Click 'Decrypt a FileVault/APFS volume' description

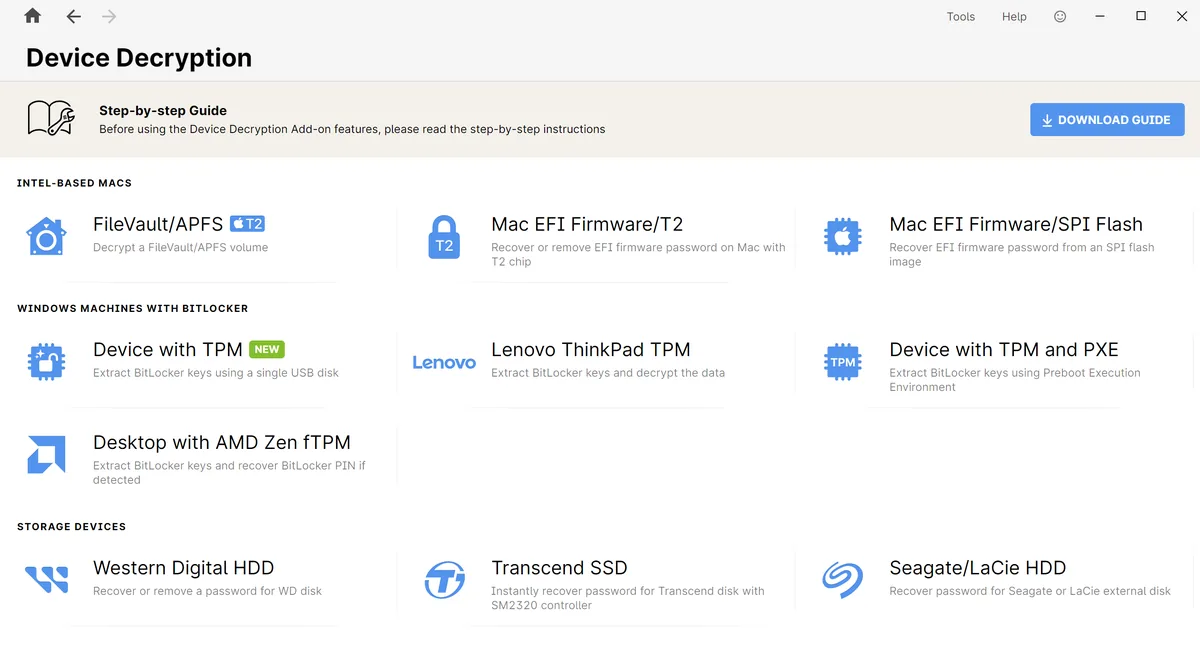pyautogui.click(x=181, y=247)
